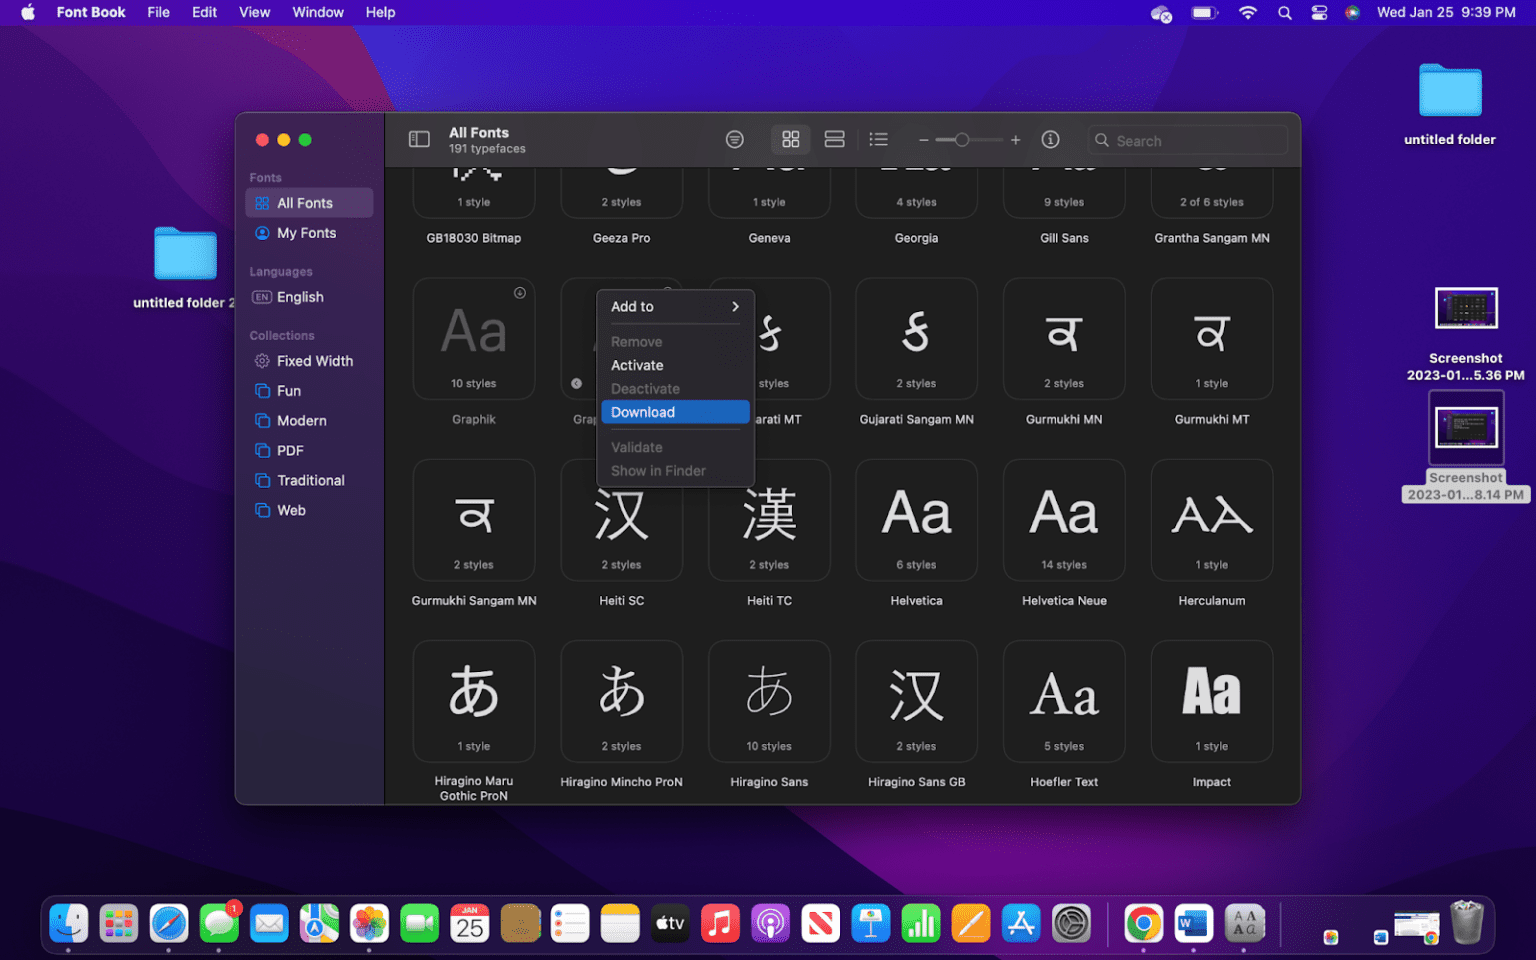Switch to list view in the toolbar
The width and height of the screenshot is (1536, 960).
878,139
